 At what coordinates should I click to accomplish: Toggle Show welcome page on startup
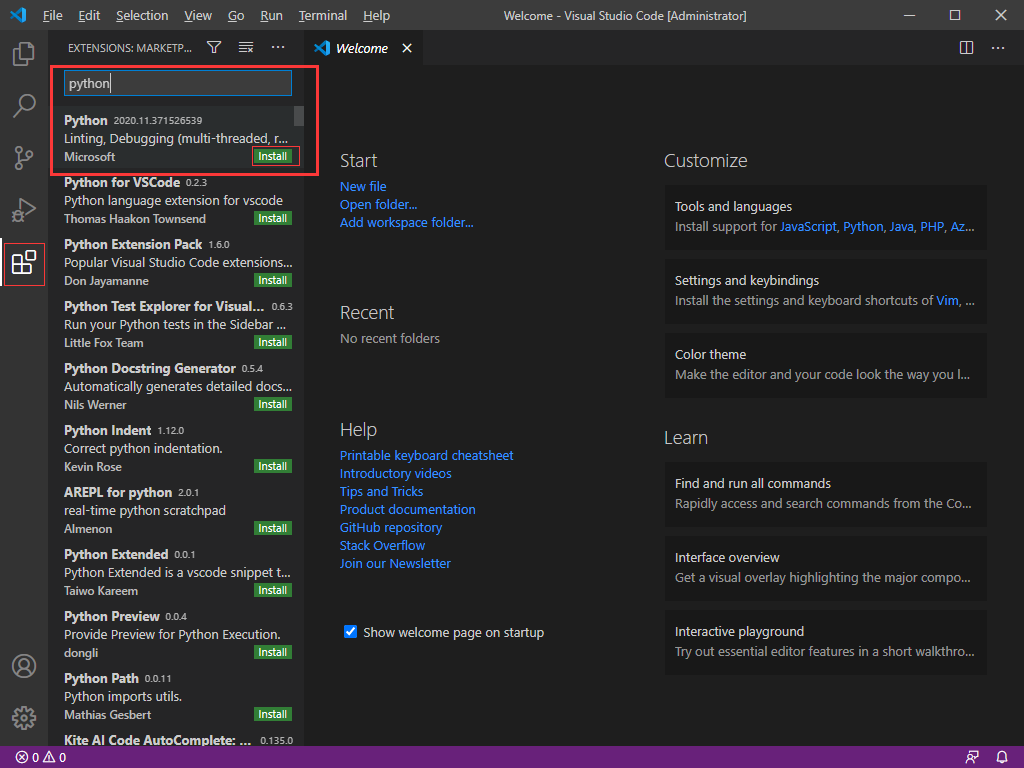(x=350, y=632)
